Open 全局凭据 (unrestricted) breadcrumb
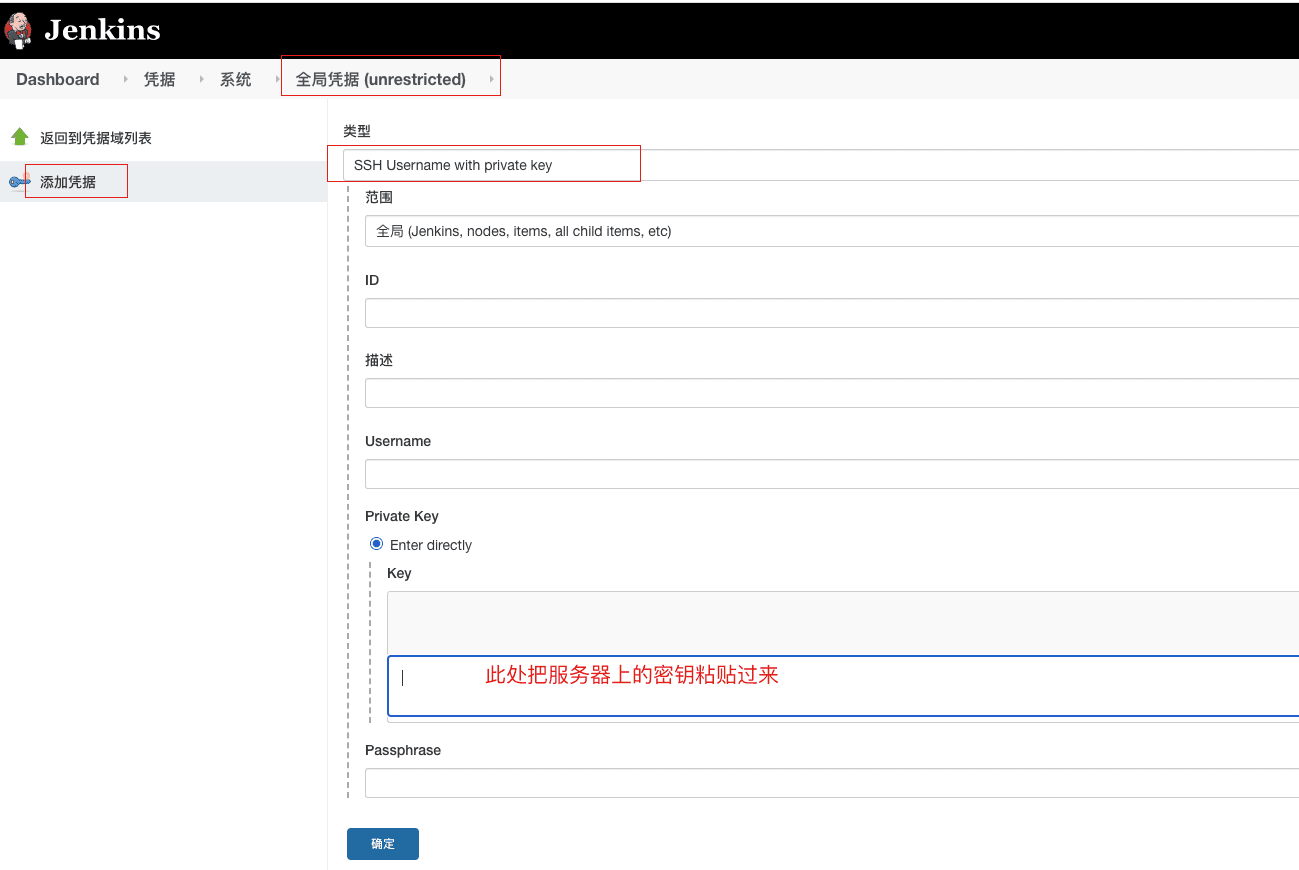1299x870 pixels. click(381, 79)
